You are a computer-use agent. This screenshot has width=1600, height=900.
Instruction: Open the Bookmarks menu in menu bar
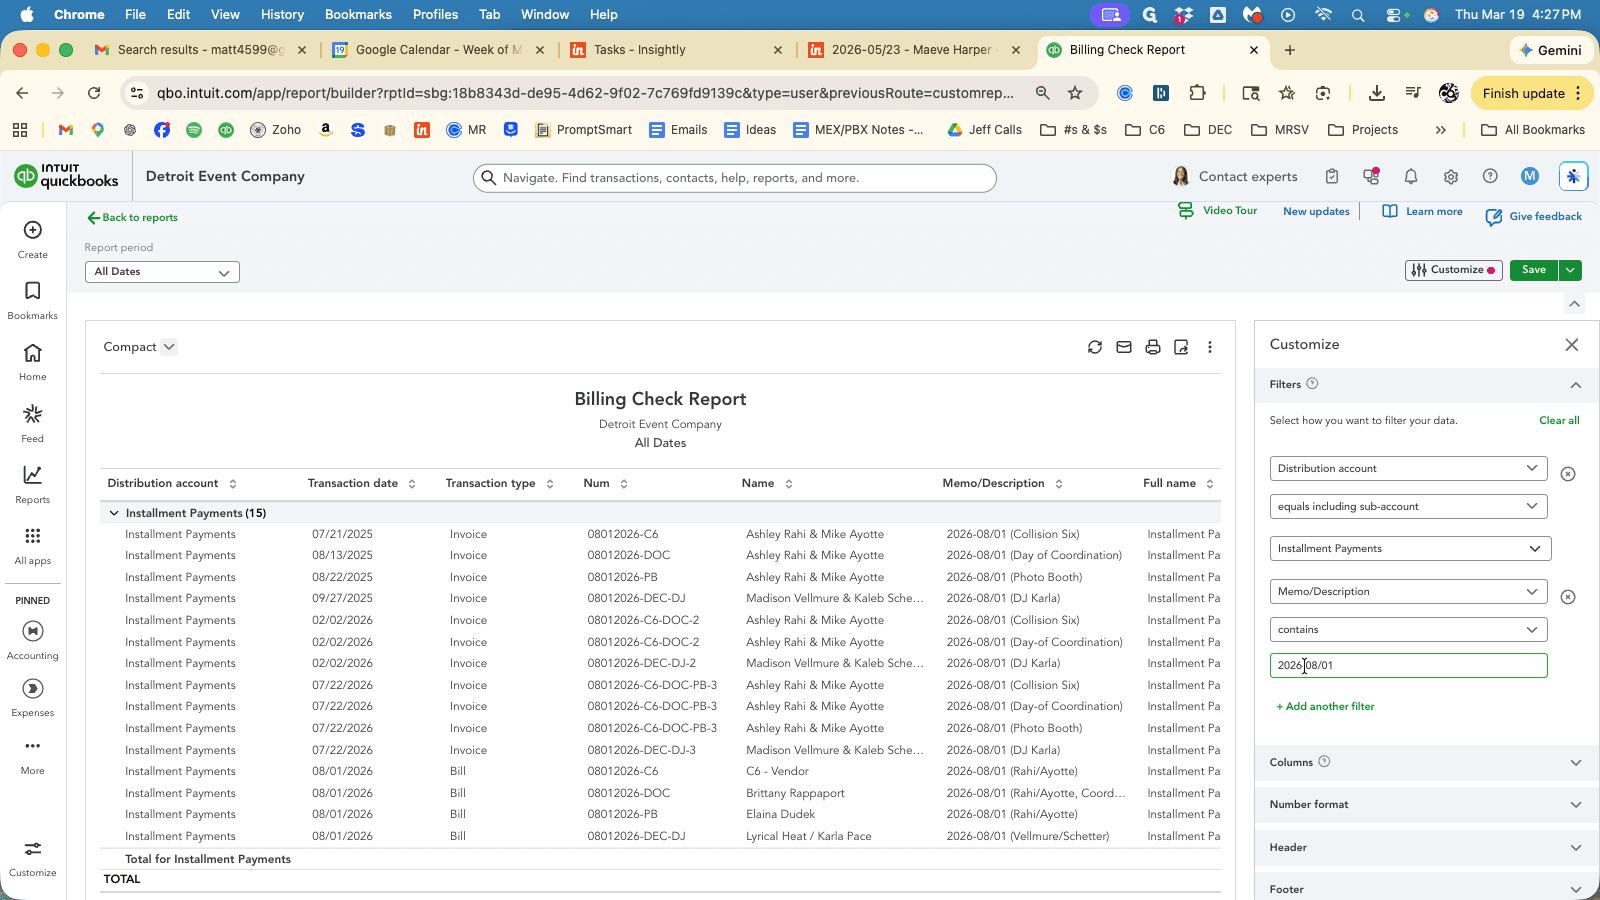coord(358,14)
